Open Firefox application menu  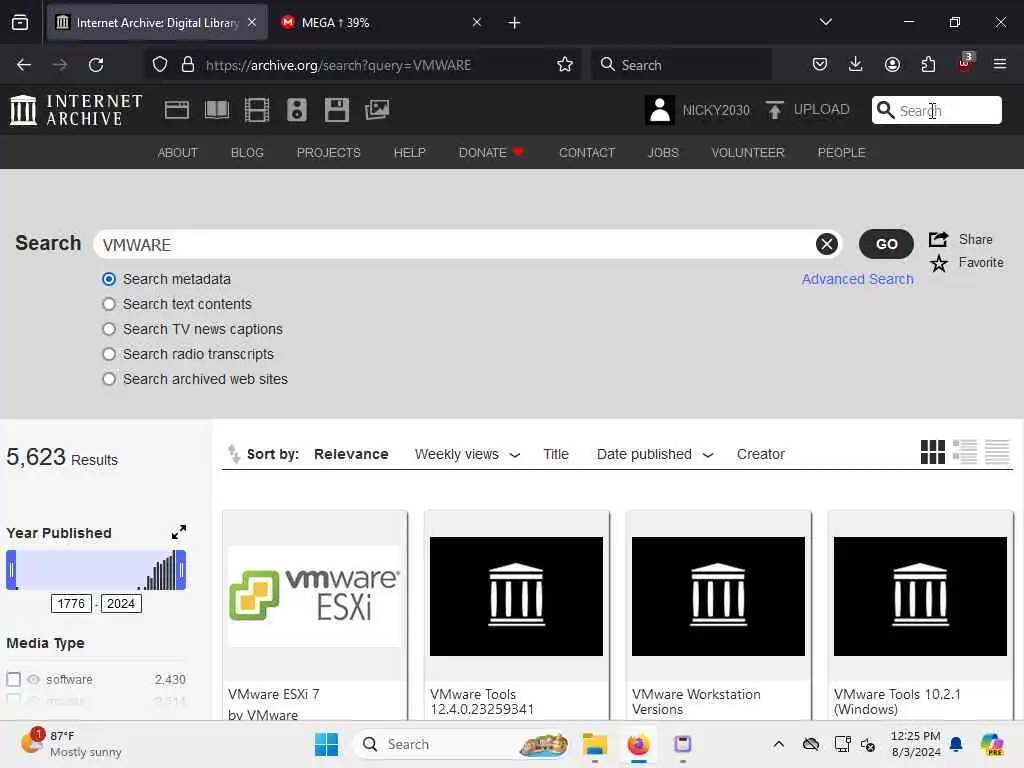(1000, 64)
